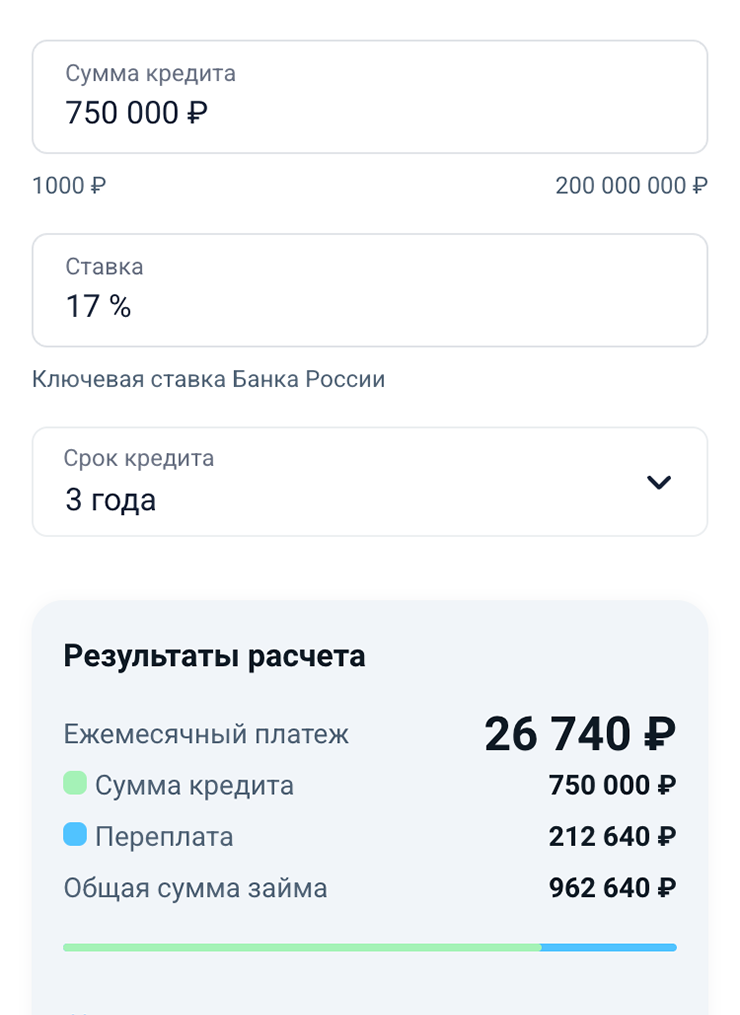Click the Ключевая ставка Банка России link
Viewport: 740px width, 1015px height.
(x=208, y=379)
